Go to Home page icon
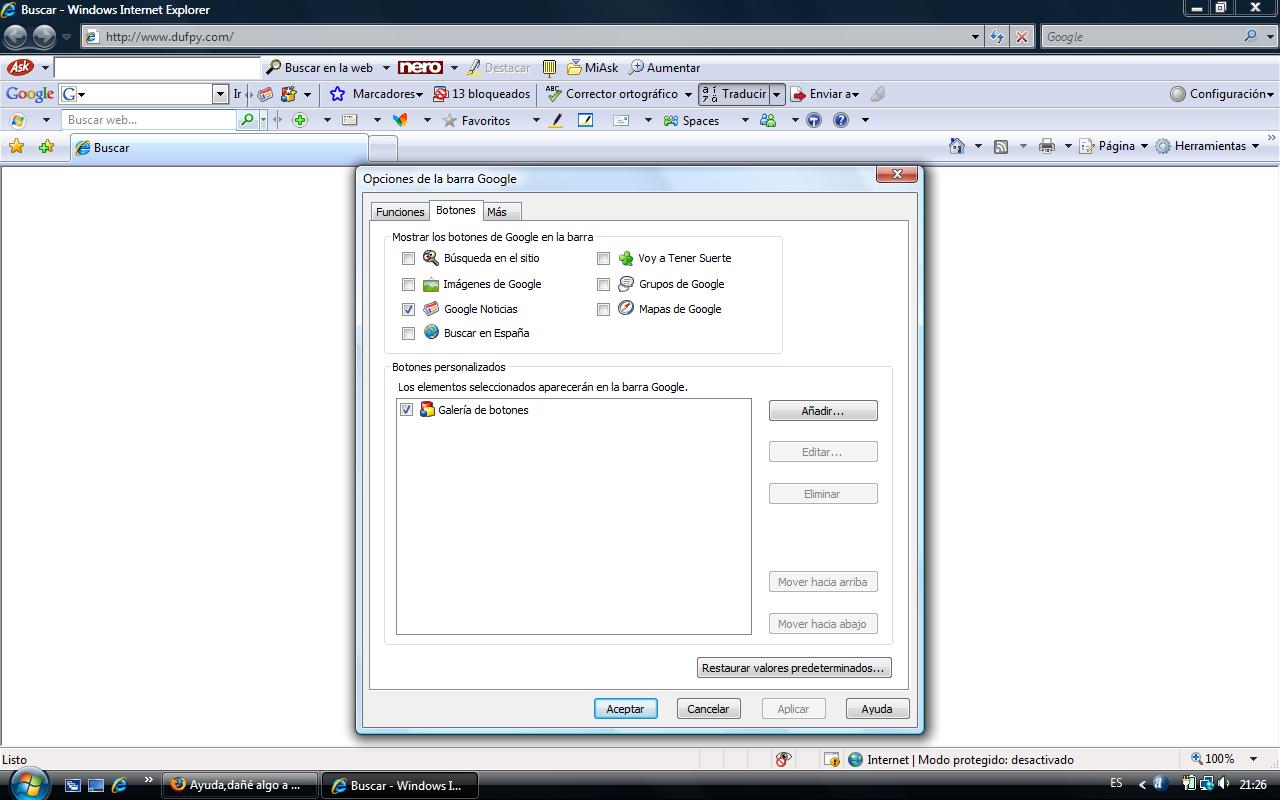Viewport: 1280px width, 800px height. point(957,146)
